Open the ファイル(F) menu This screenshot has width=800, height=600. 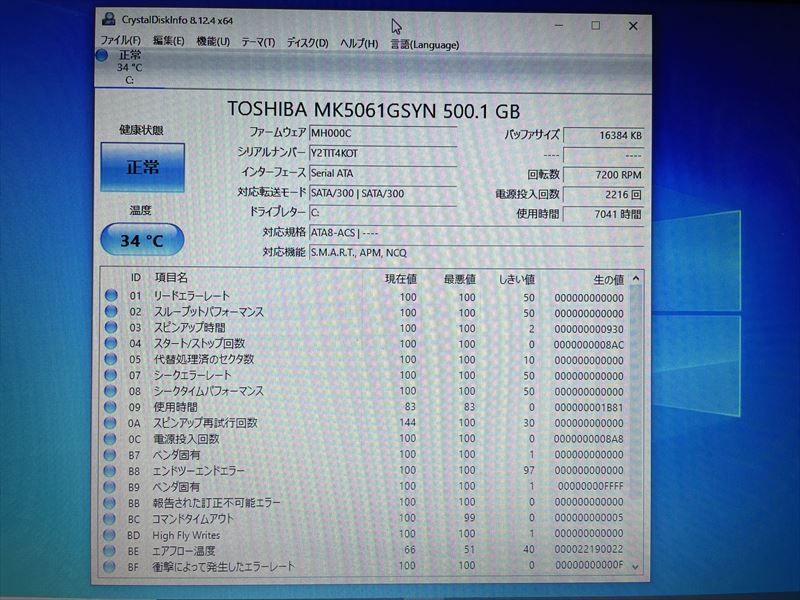[x=120, y=40]
